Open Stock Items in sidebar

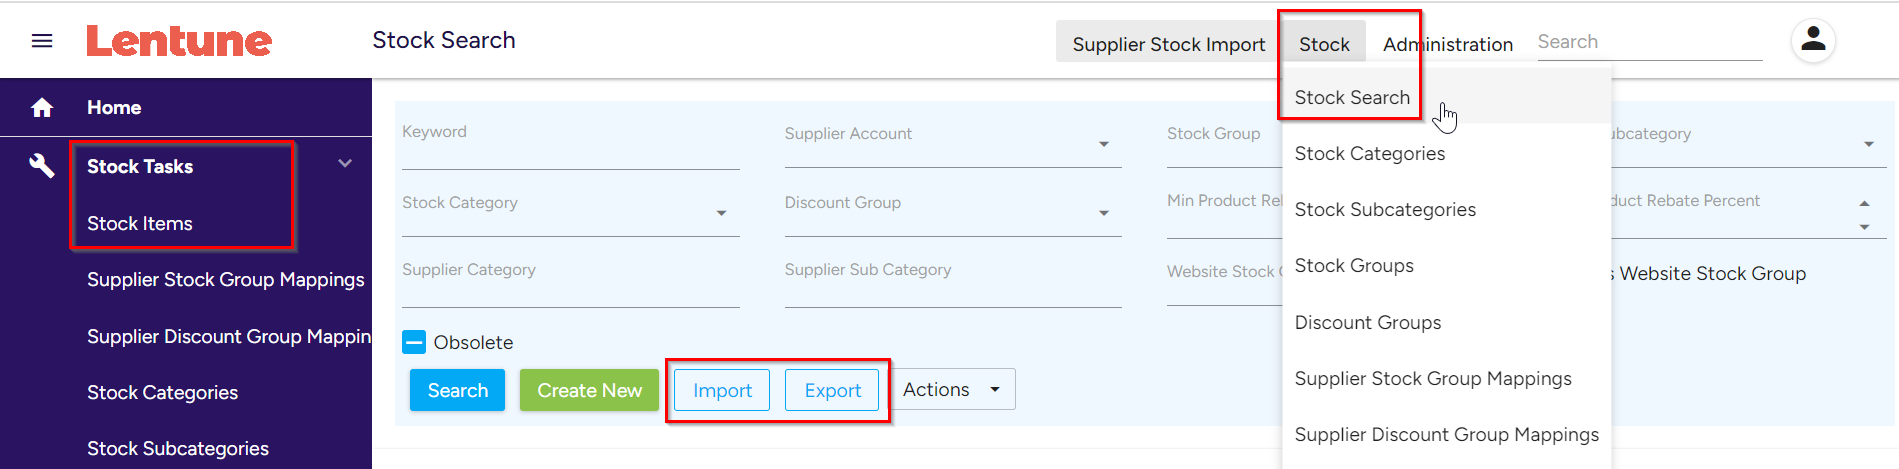tap(140, 223)
